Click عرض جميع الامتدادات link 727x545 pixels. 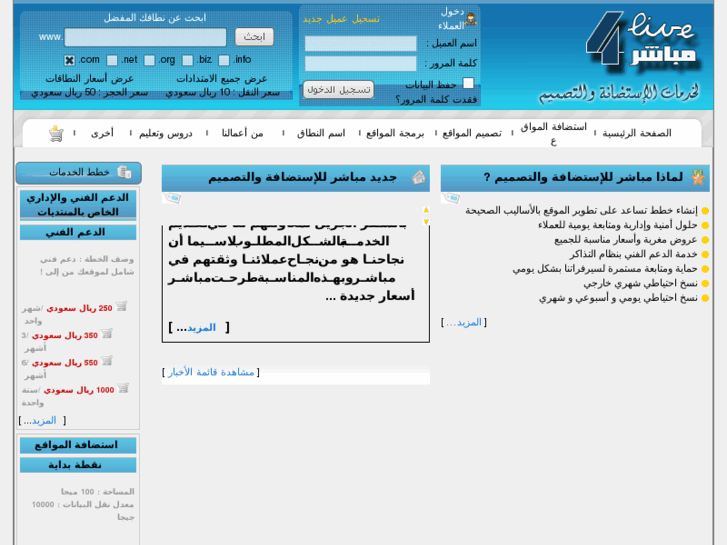[x=222, y=79]
